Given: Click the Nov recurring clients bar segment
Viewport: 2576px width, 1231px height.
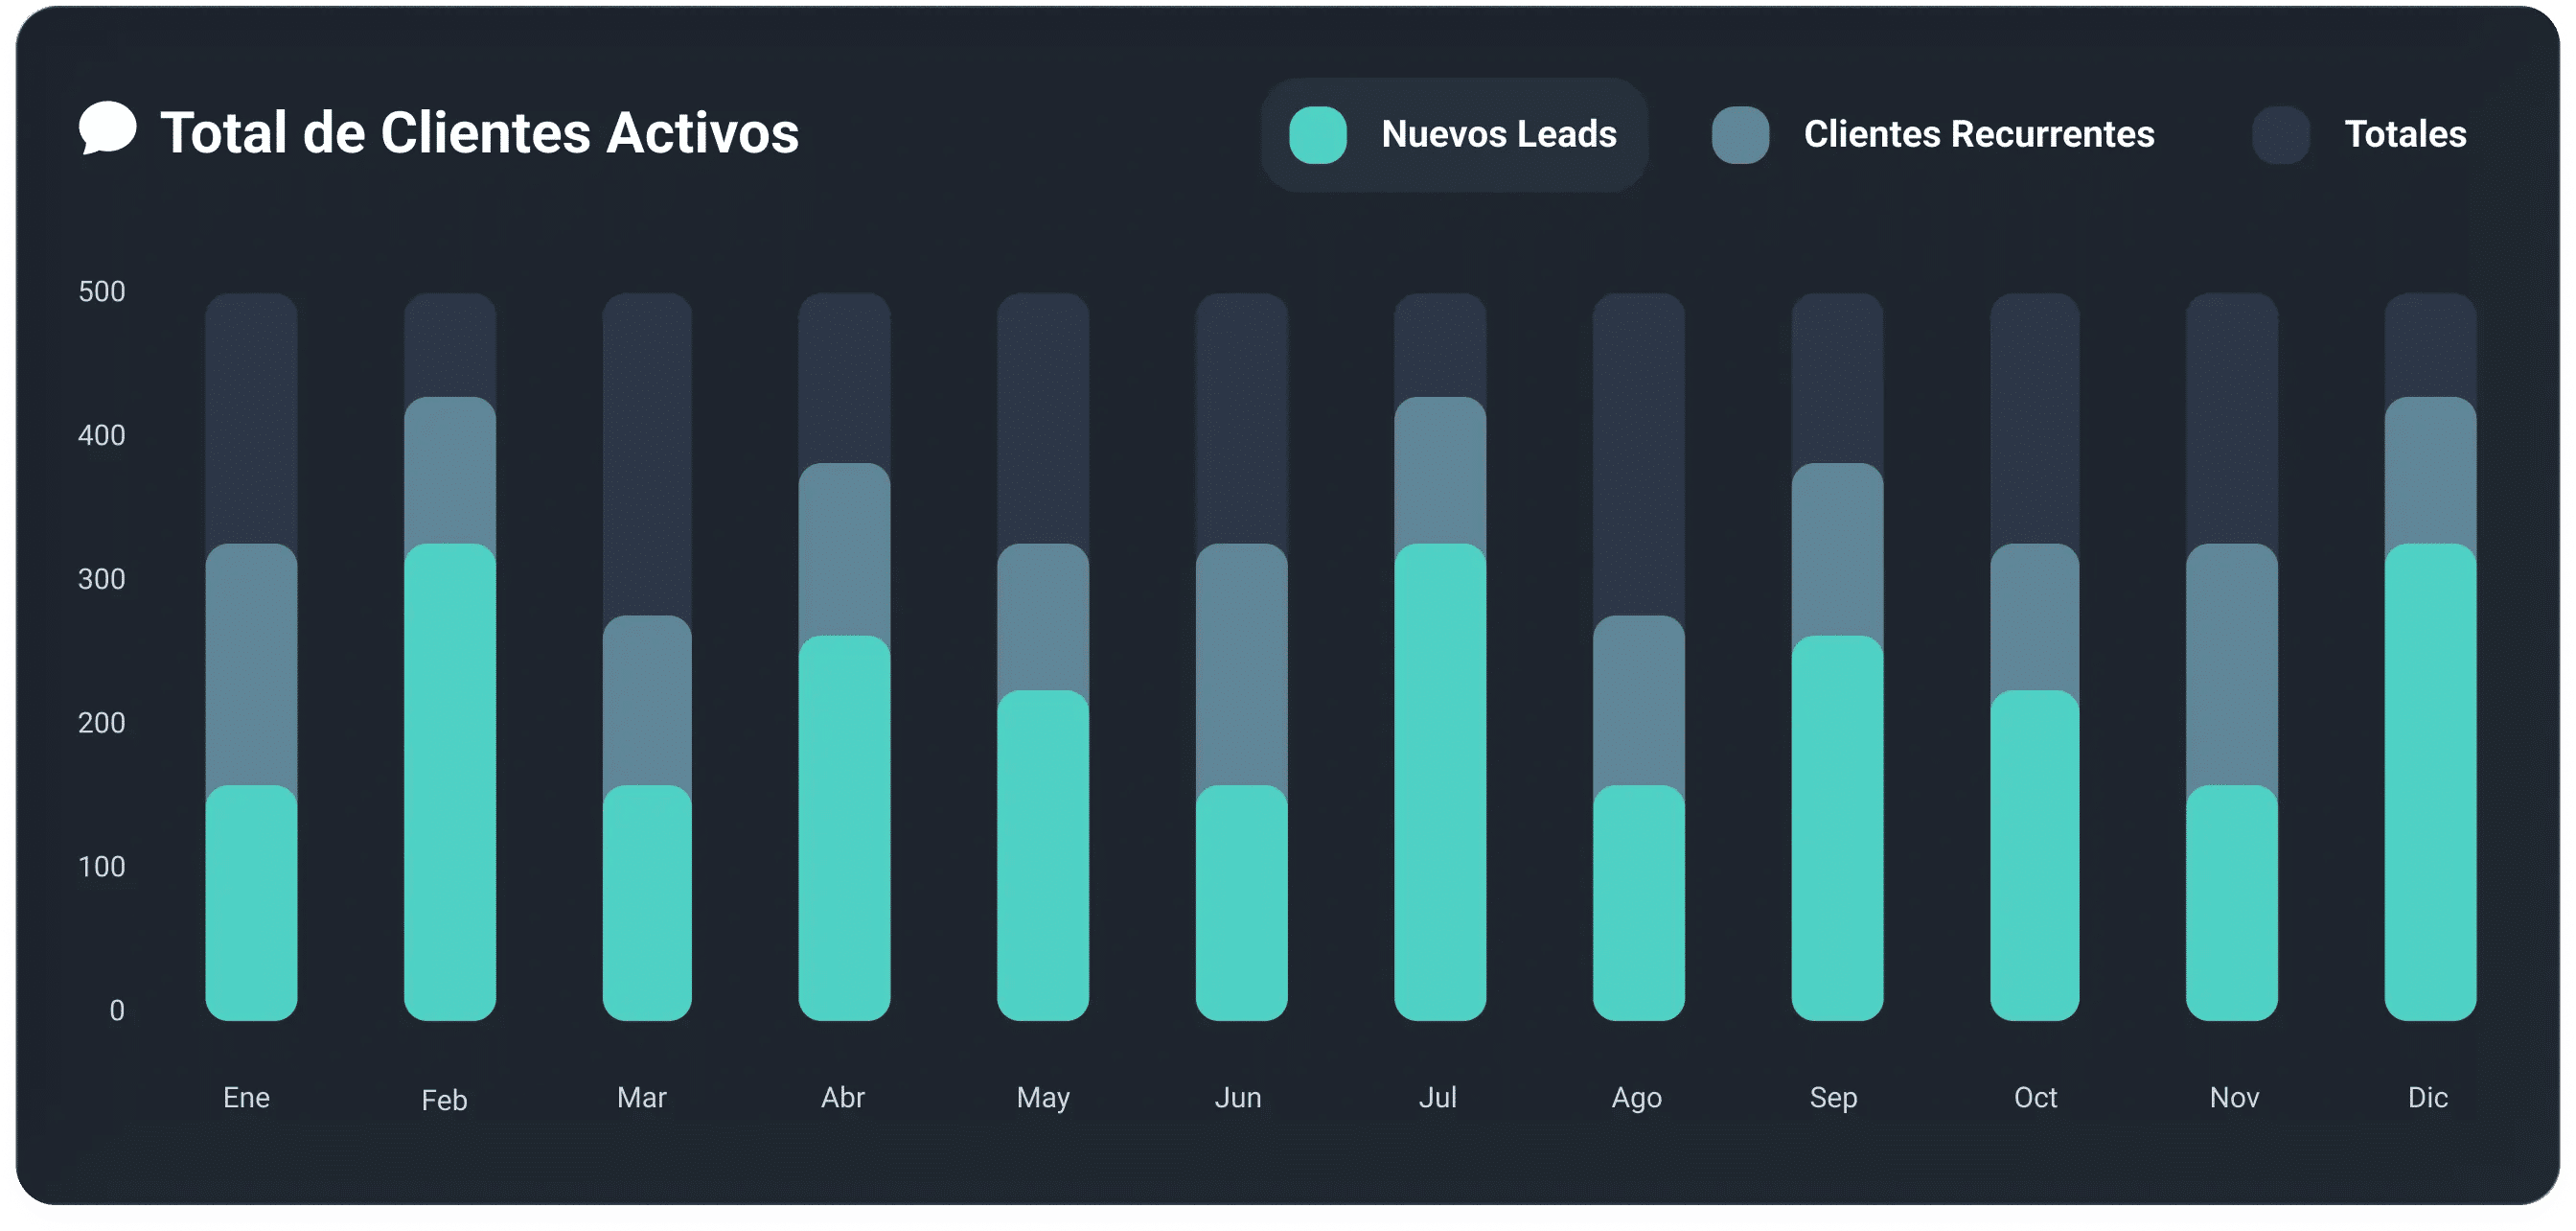Looking at the screenshot, I should click(x=2231, y=665).
